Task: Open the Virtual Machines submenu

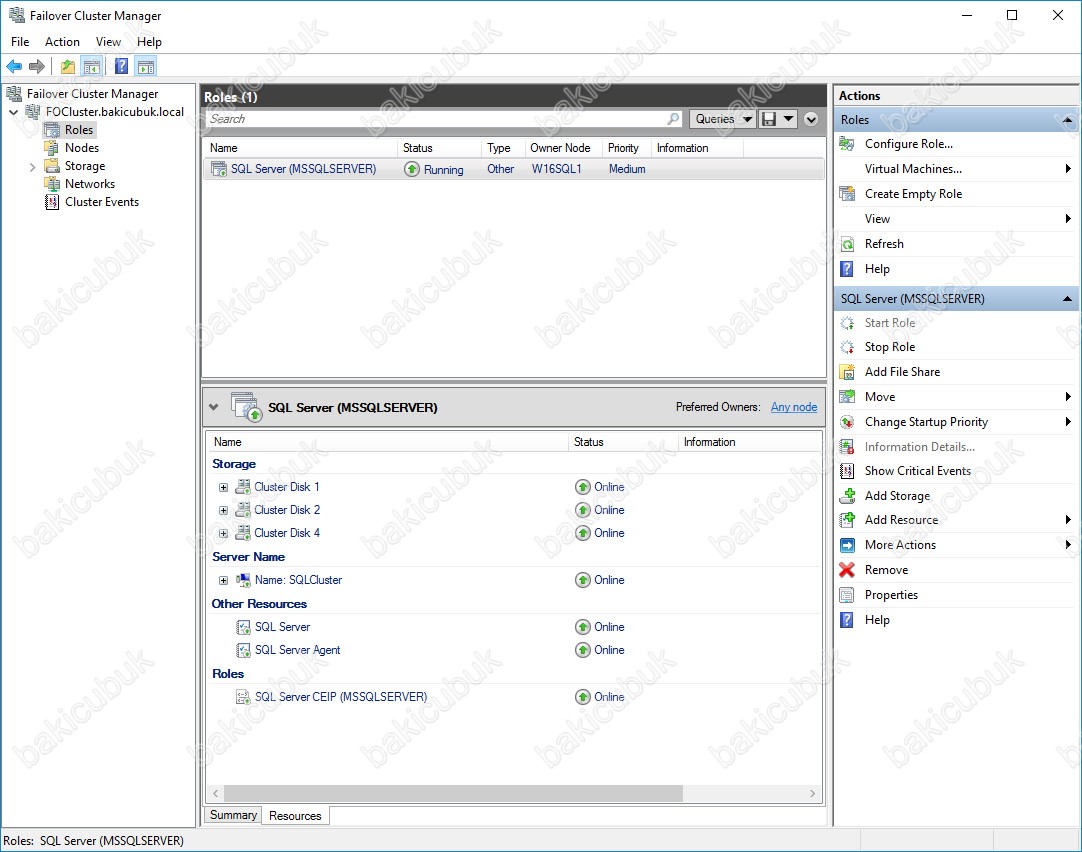Action: coord(956,168)
